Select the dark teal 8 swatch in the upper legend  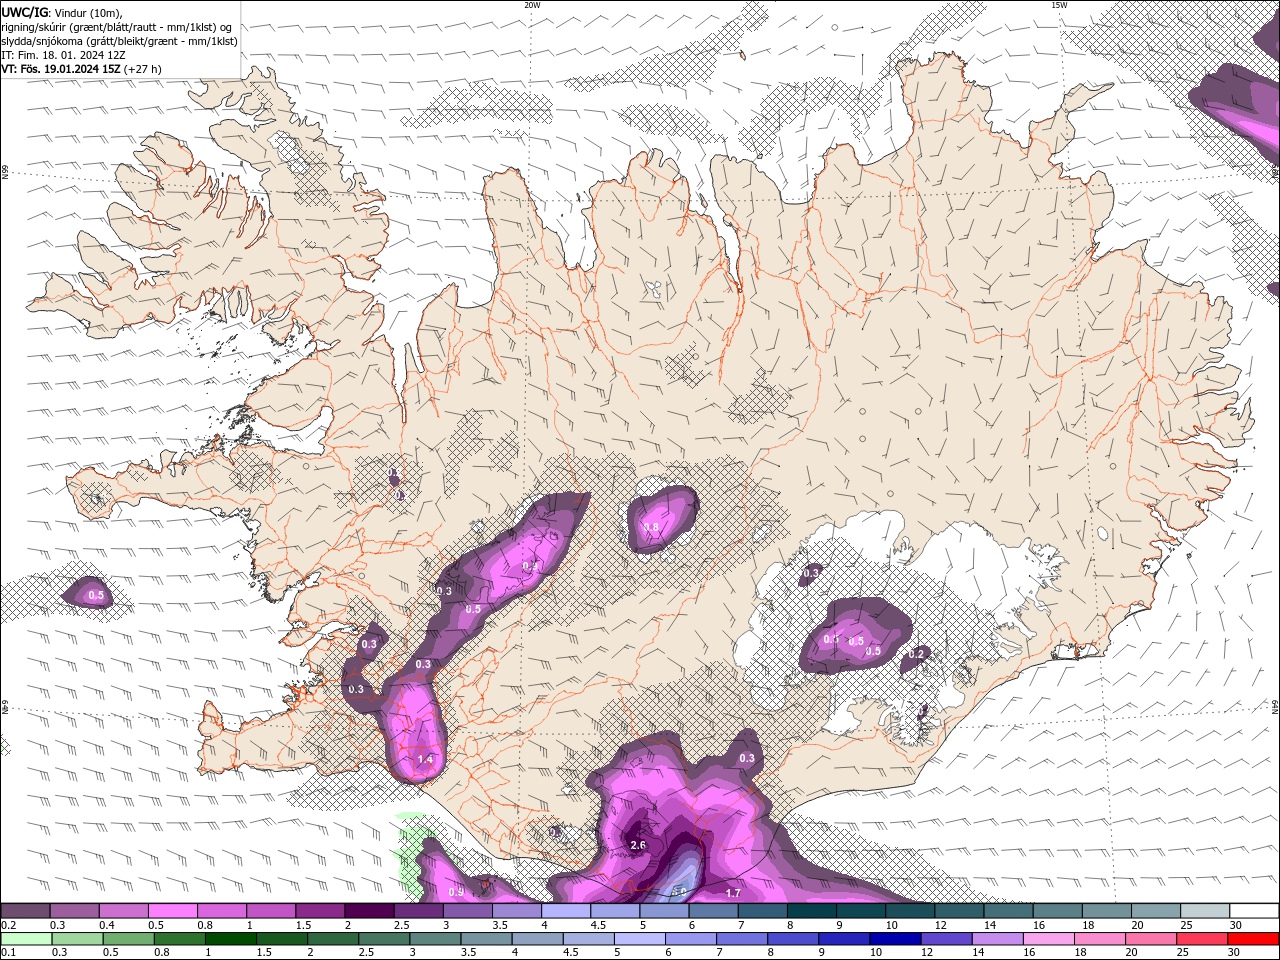[812, 911]
